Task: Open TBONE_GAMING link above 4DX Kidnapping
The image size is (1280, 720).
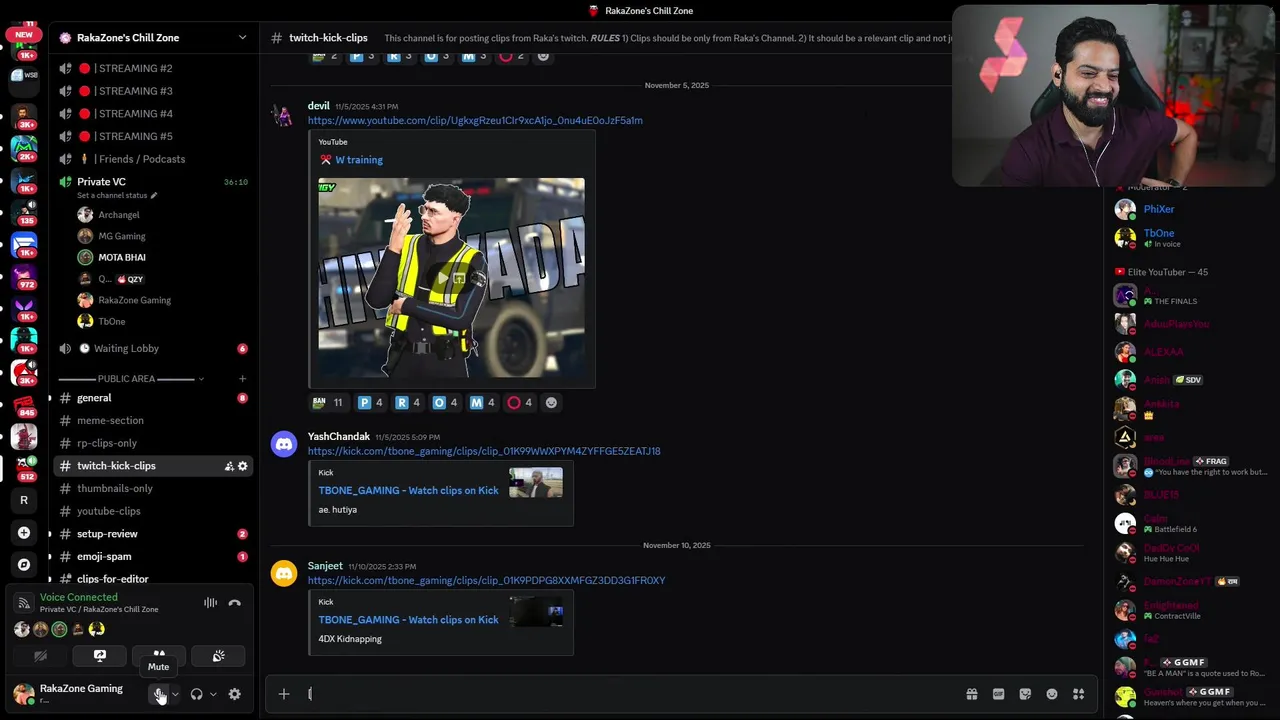Action: (x=408, y=620)
